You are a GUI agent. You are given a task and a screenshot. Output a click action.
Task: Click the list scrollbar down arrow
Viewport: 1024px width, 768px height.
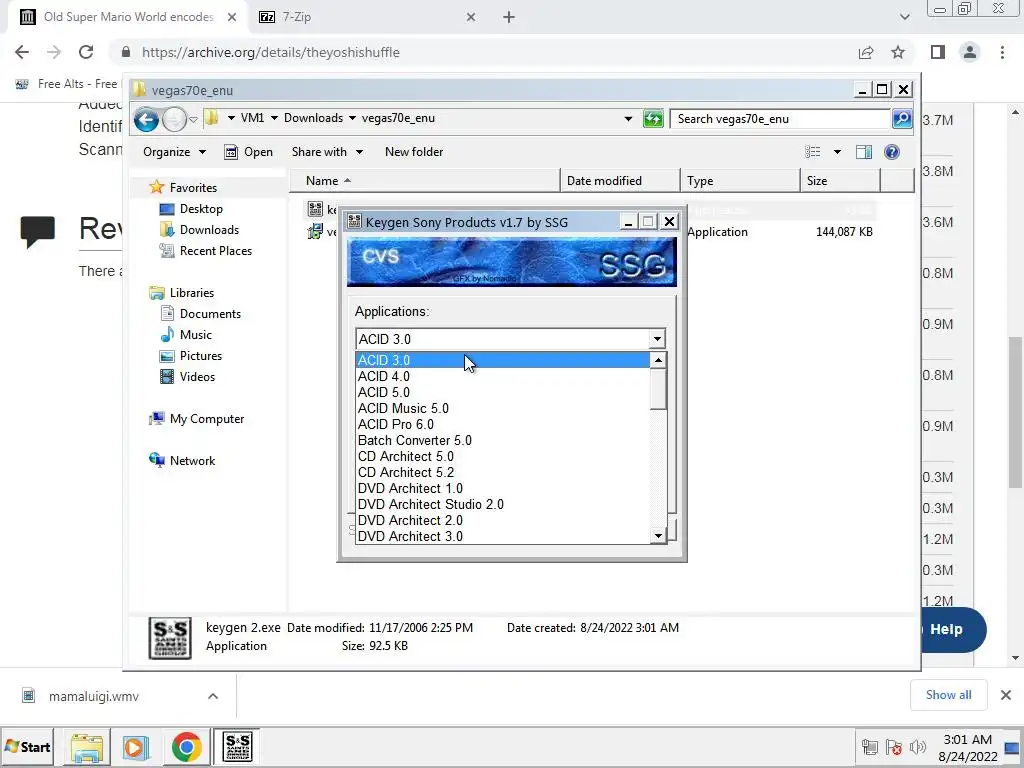[x=658, y=536]
